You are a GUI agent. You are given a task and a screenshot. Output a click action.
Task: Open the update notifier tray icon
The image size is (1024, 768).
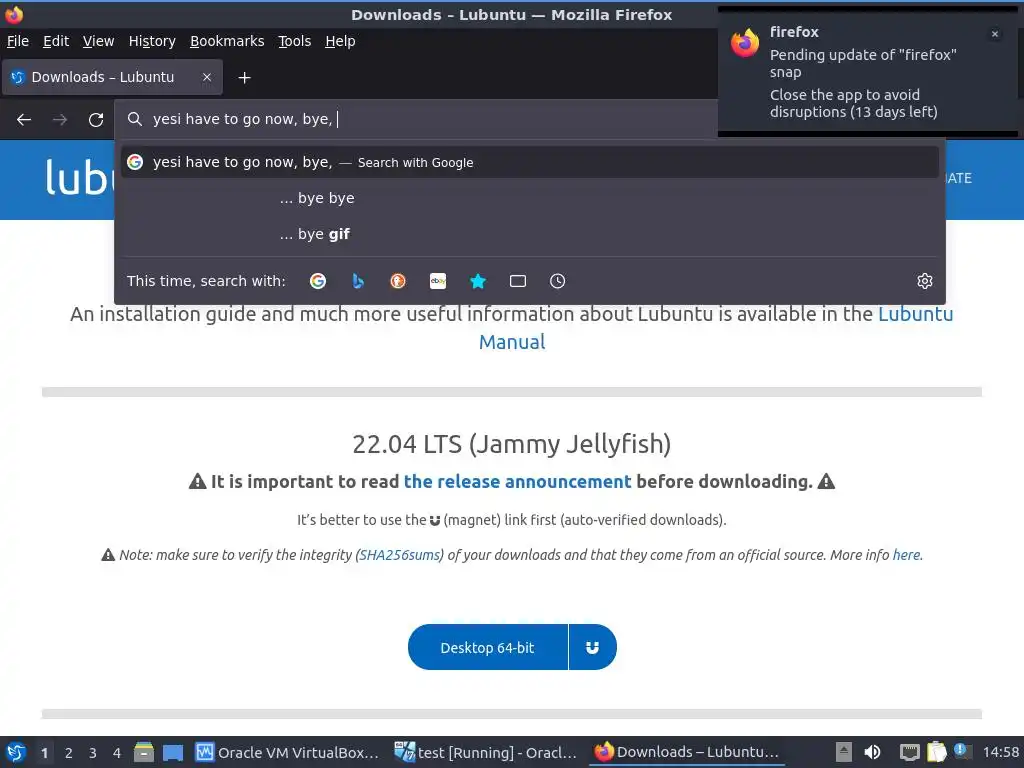pyautogui.click(x=962, y=751)
